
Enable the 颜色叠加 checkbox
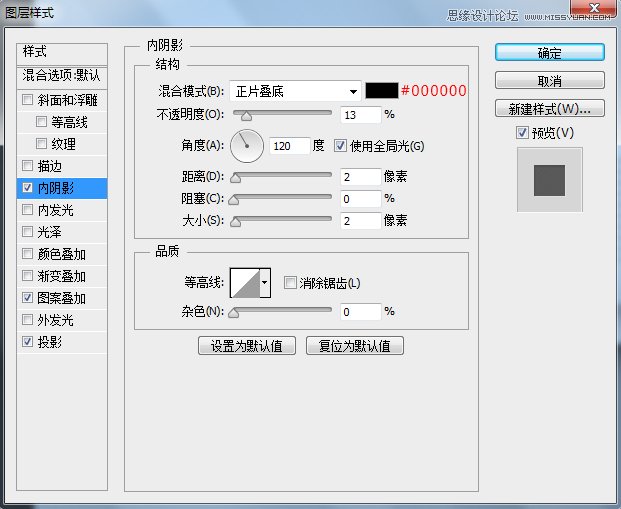pyautogui.click(x=27, y=254)
